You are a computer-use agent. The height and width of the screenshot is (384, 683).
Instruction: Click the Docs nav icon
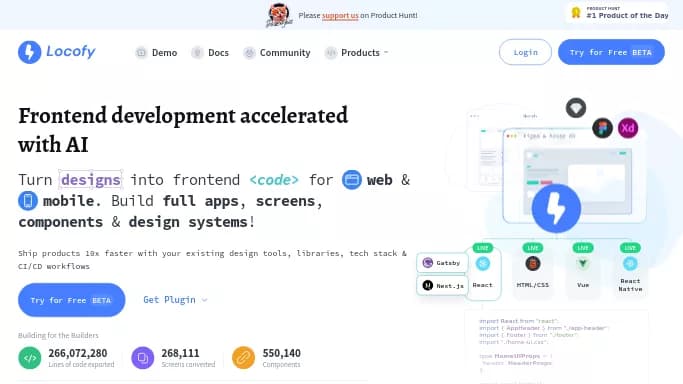click(x=197, y=53)
